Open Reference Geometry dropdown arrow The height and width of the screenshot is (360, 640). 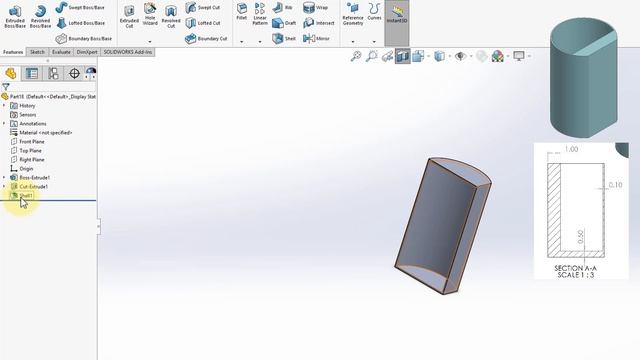(x=353, y=42)
